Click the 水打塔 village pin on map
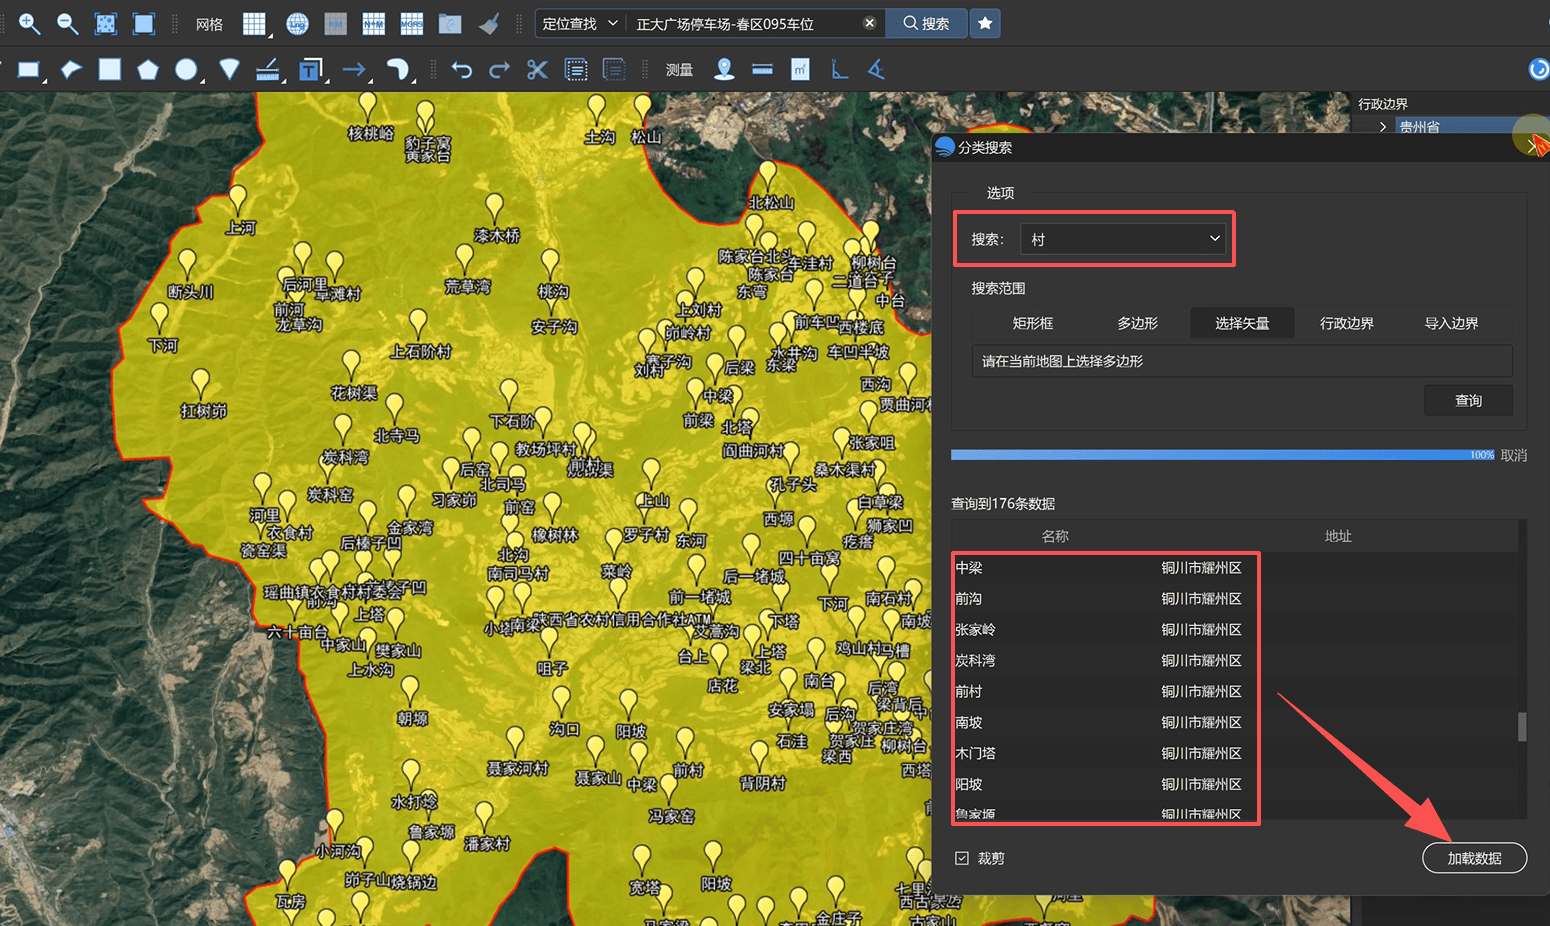This screenshot has height=926, width=1550. 411,774
